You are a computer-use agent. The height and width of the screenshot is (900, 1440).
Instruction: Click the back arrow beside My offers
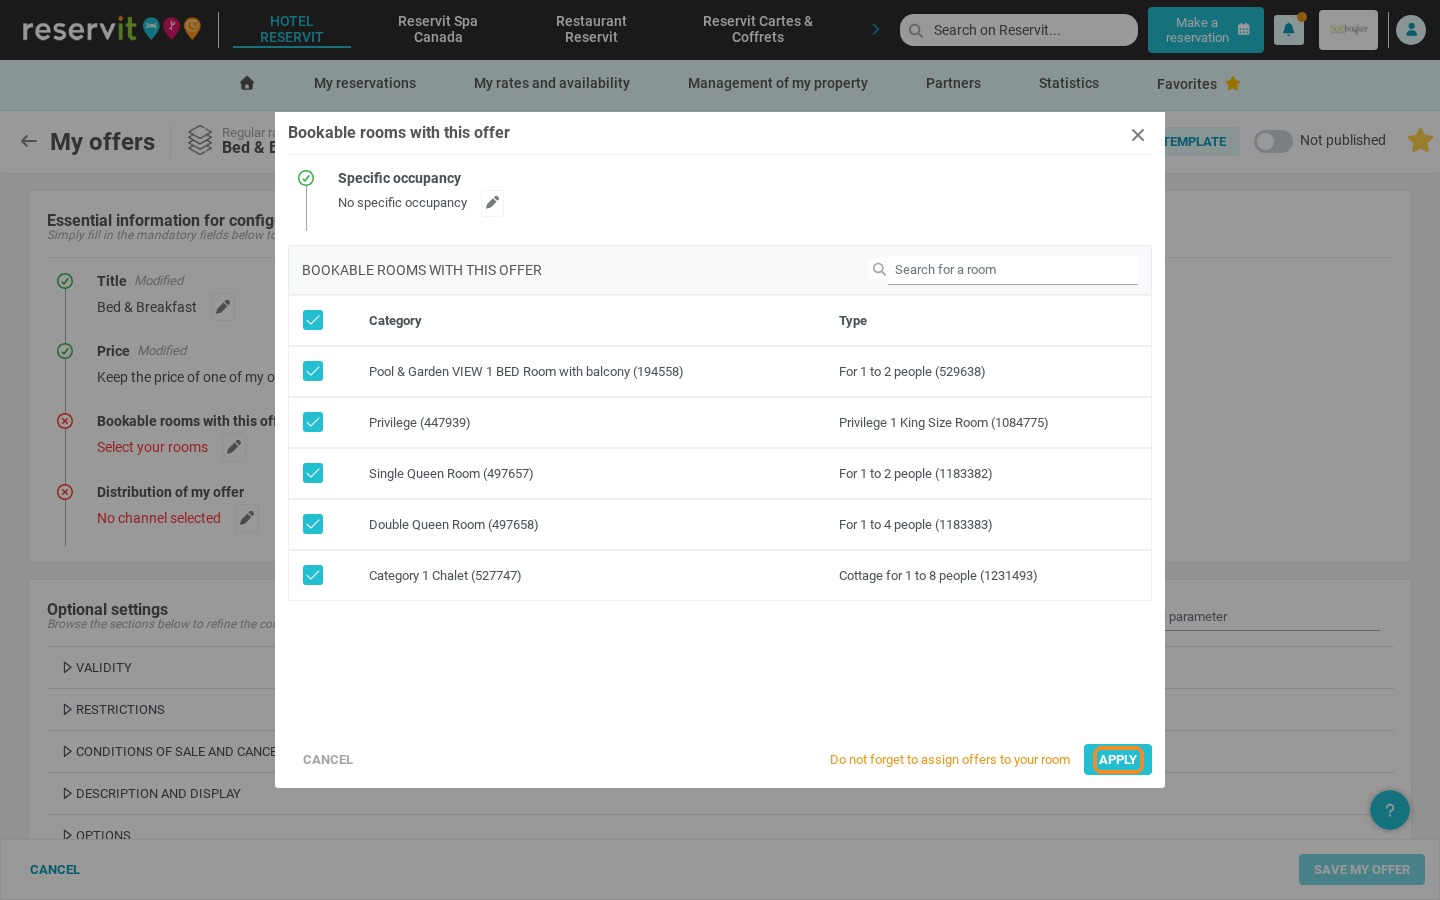click(x=29, y=141)
